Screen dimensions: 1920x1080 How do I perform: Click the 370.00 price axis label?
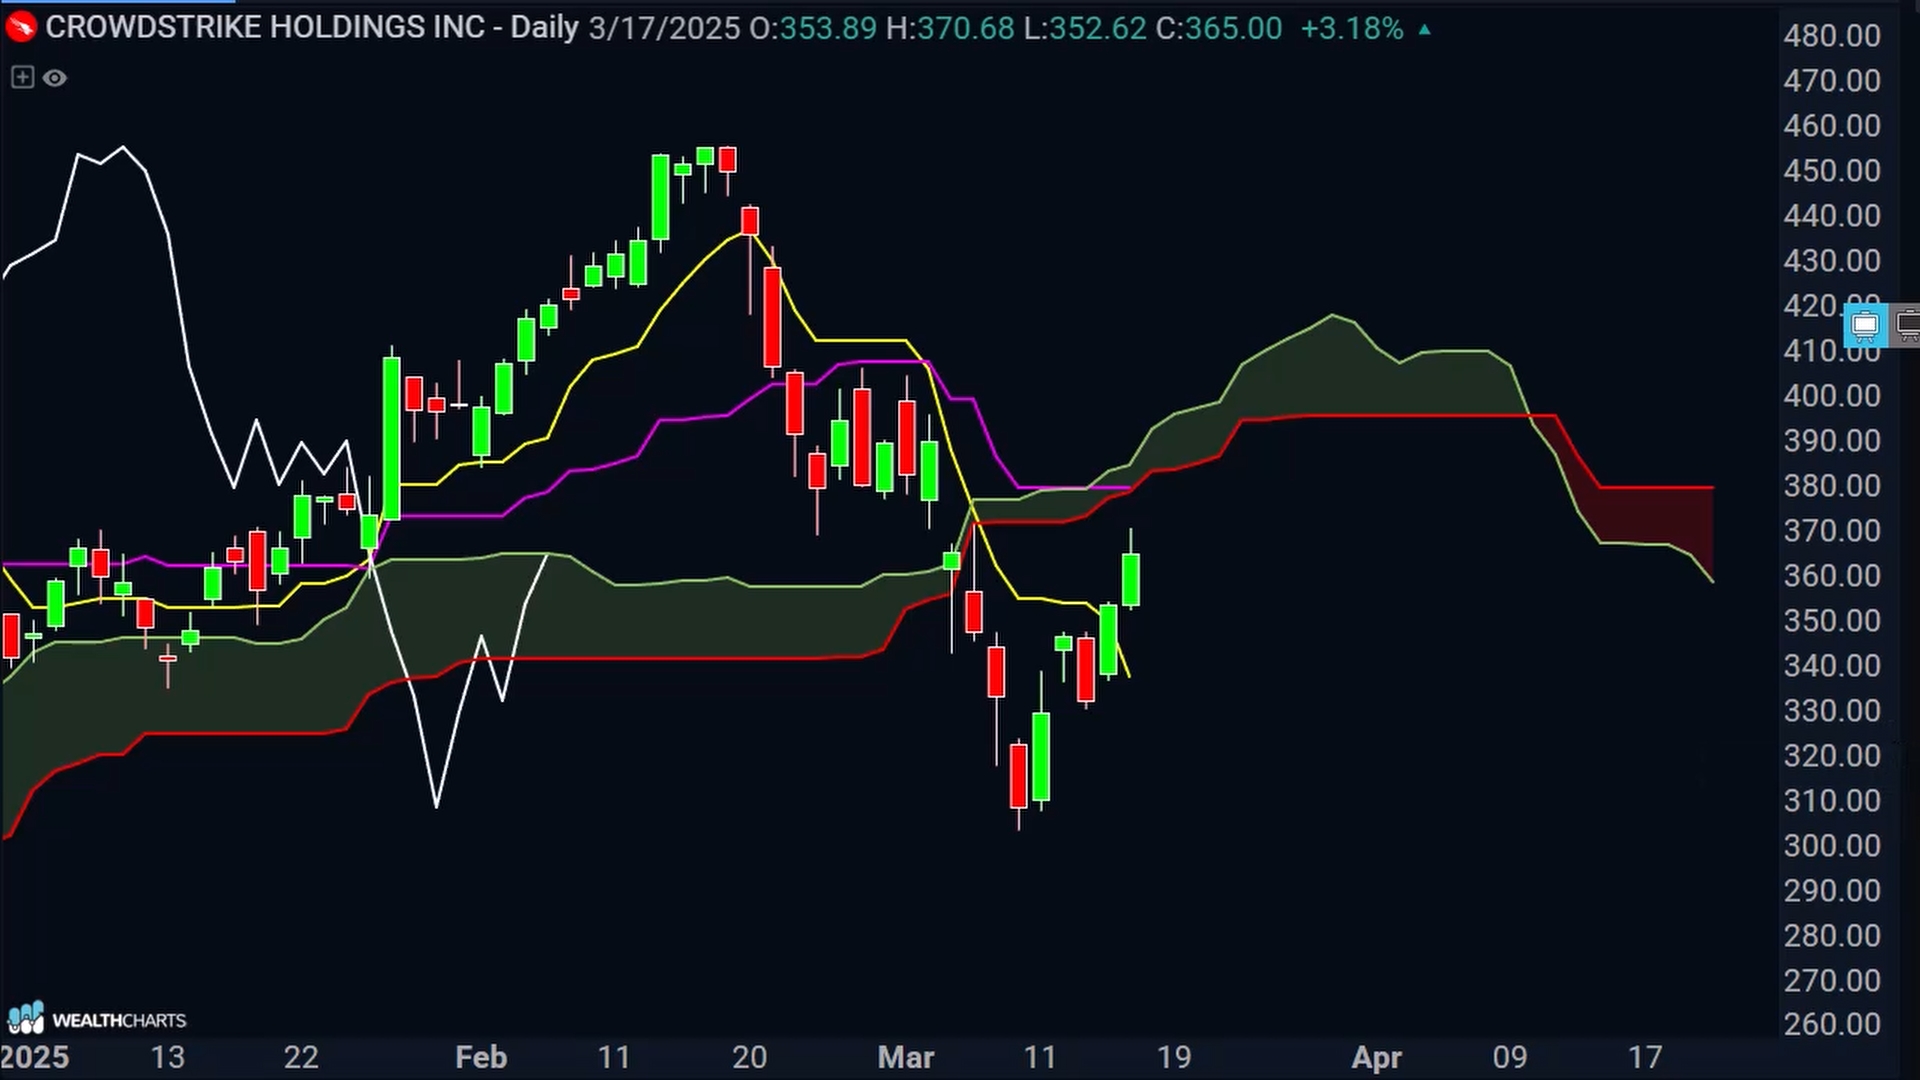coord(1832,531)
